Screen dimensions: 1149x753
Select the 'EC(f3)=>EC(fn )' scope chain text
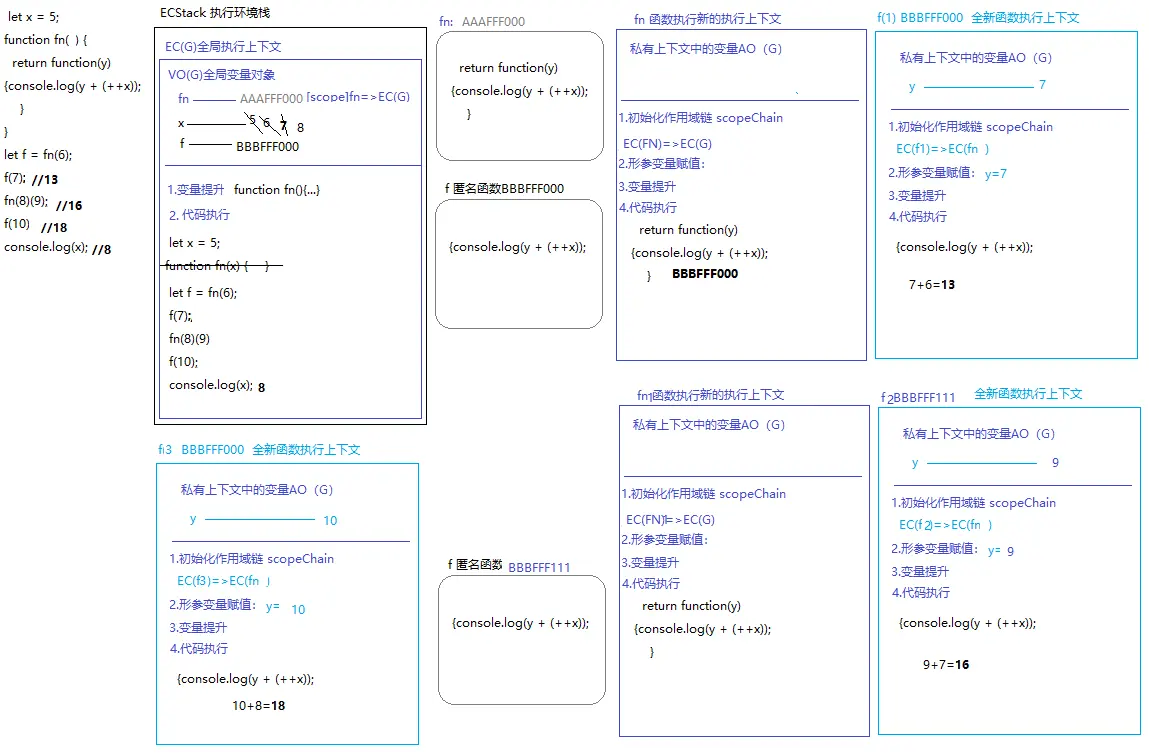[224, 581]
